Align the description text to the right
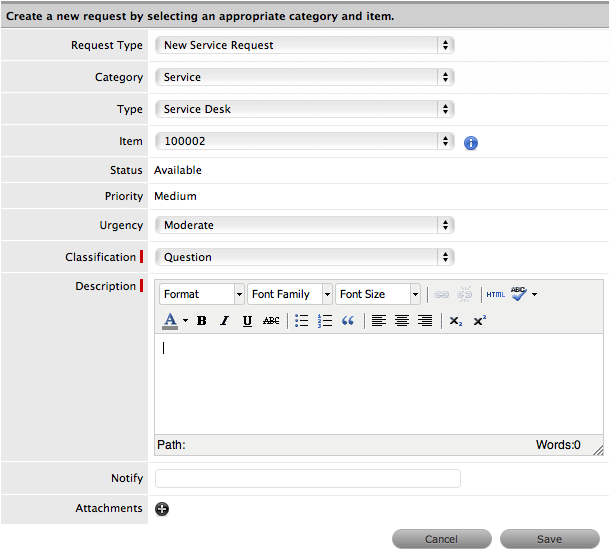611x559 pixels. [x=425, y=321]
